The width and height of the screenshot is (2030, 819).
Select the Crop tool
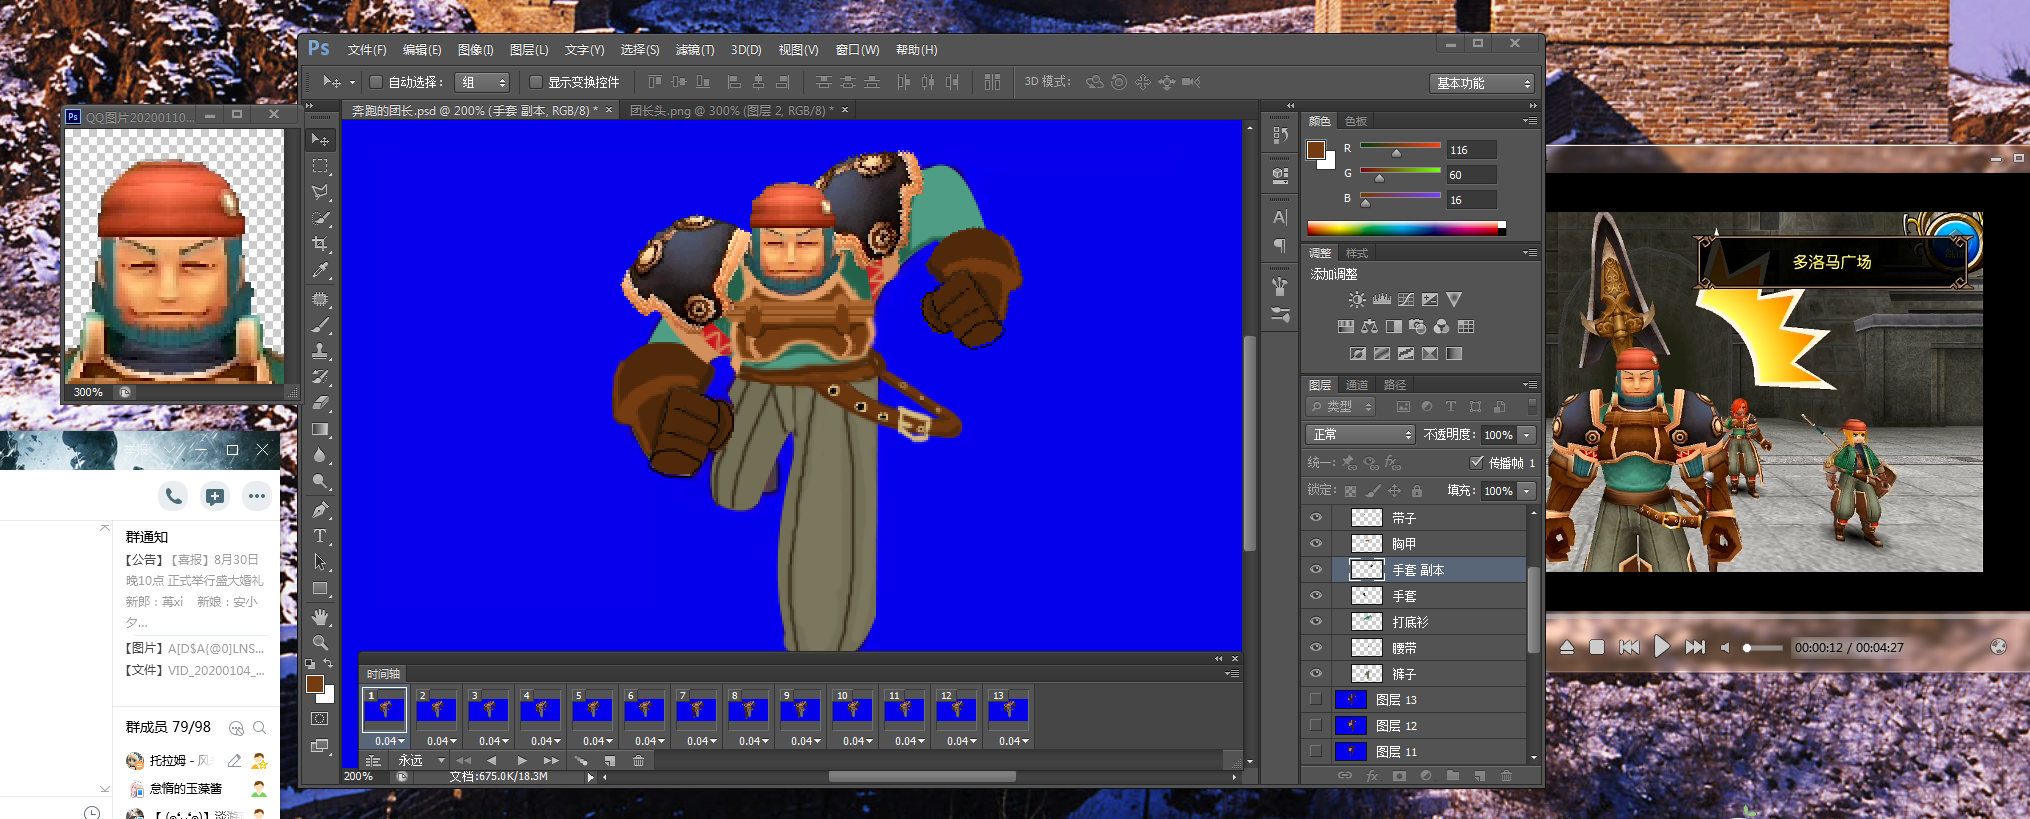click(320, 244)
